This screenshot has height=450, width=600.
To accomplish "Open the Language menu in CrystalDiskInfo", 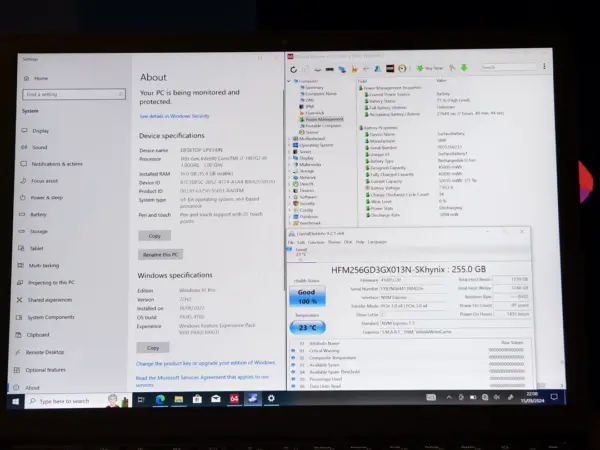I will (x=377, y=242).
